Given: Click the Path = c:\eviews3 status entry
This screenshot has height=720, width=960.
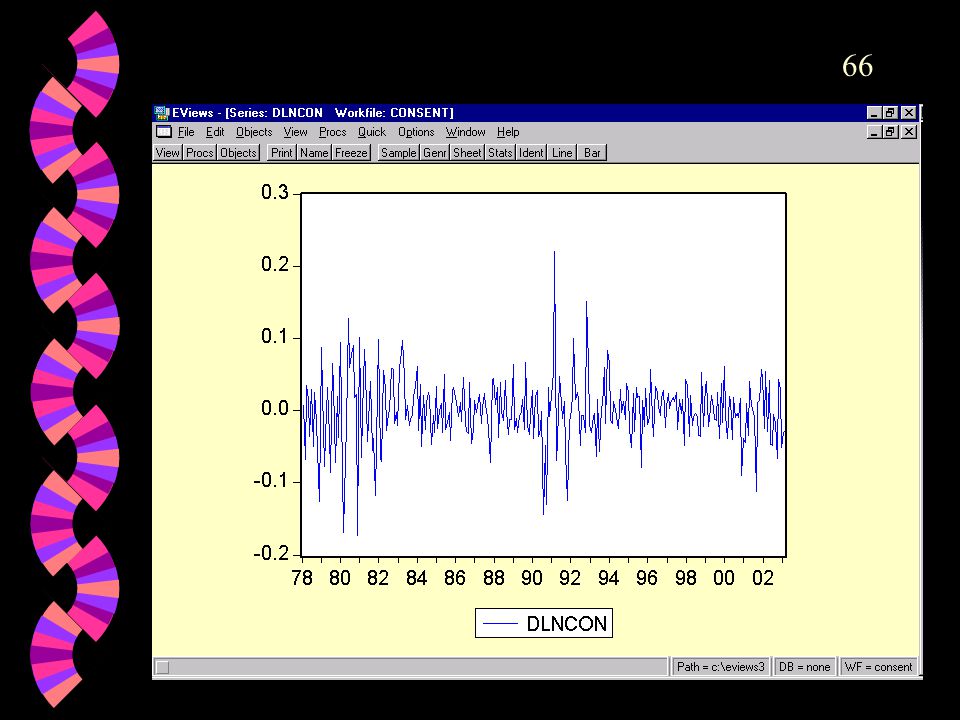Looking at the screenshot, I should (721, 667).
